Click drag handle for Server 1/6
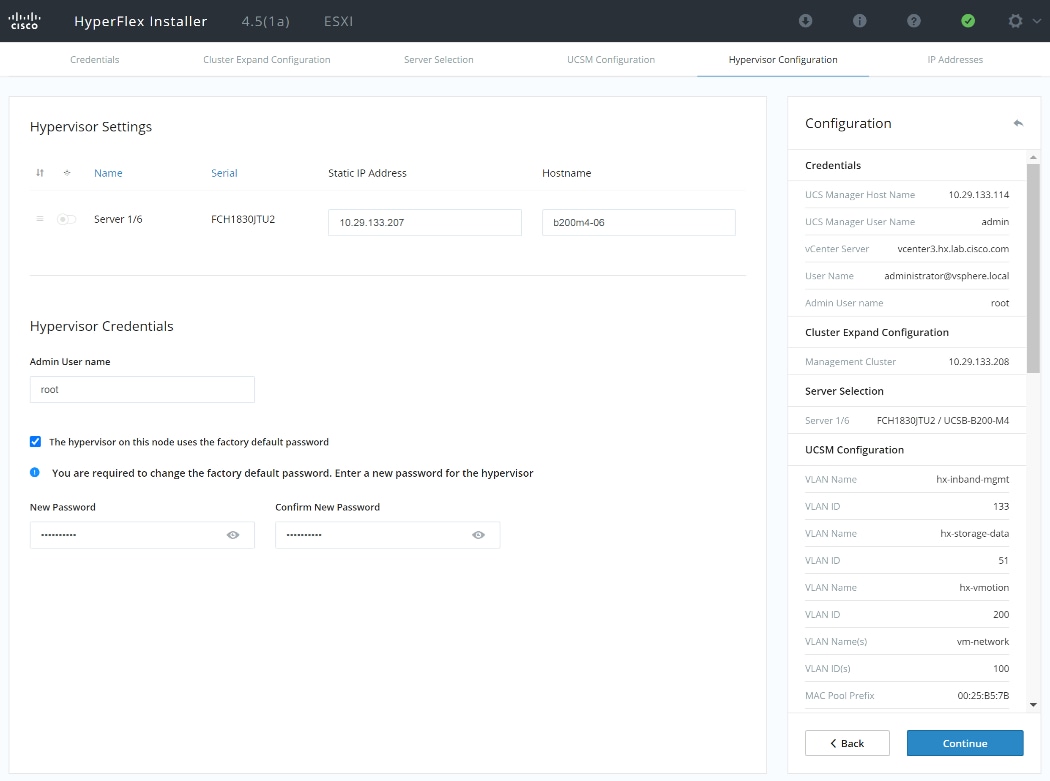Screen dimensions: 1050x781 coord(40,219)
